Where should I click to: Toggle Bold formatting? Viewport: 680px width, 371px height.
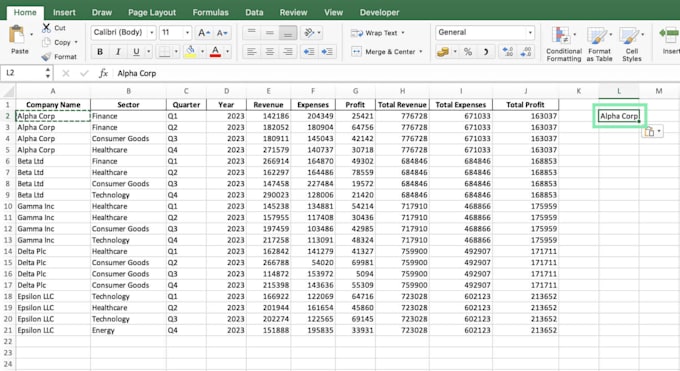[100, 52]
